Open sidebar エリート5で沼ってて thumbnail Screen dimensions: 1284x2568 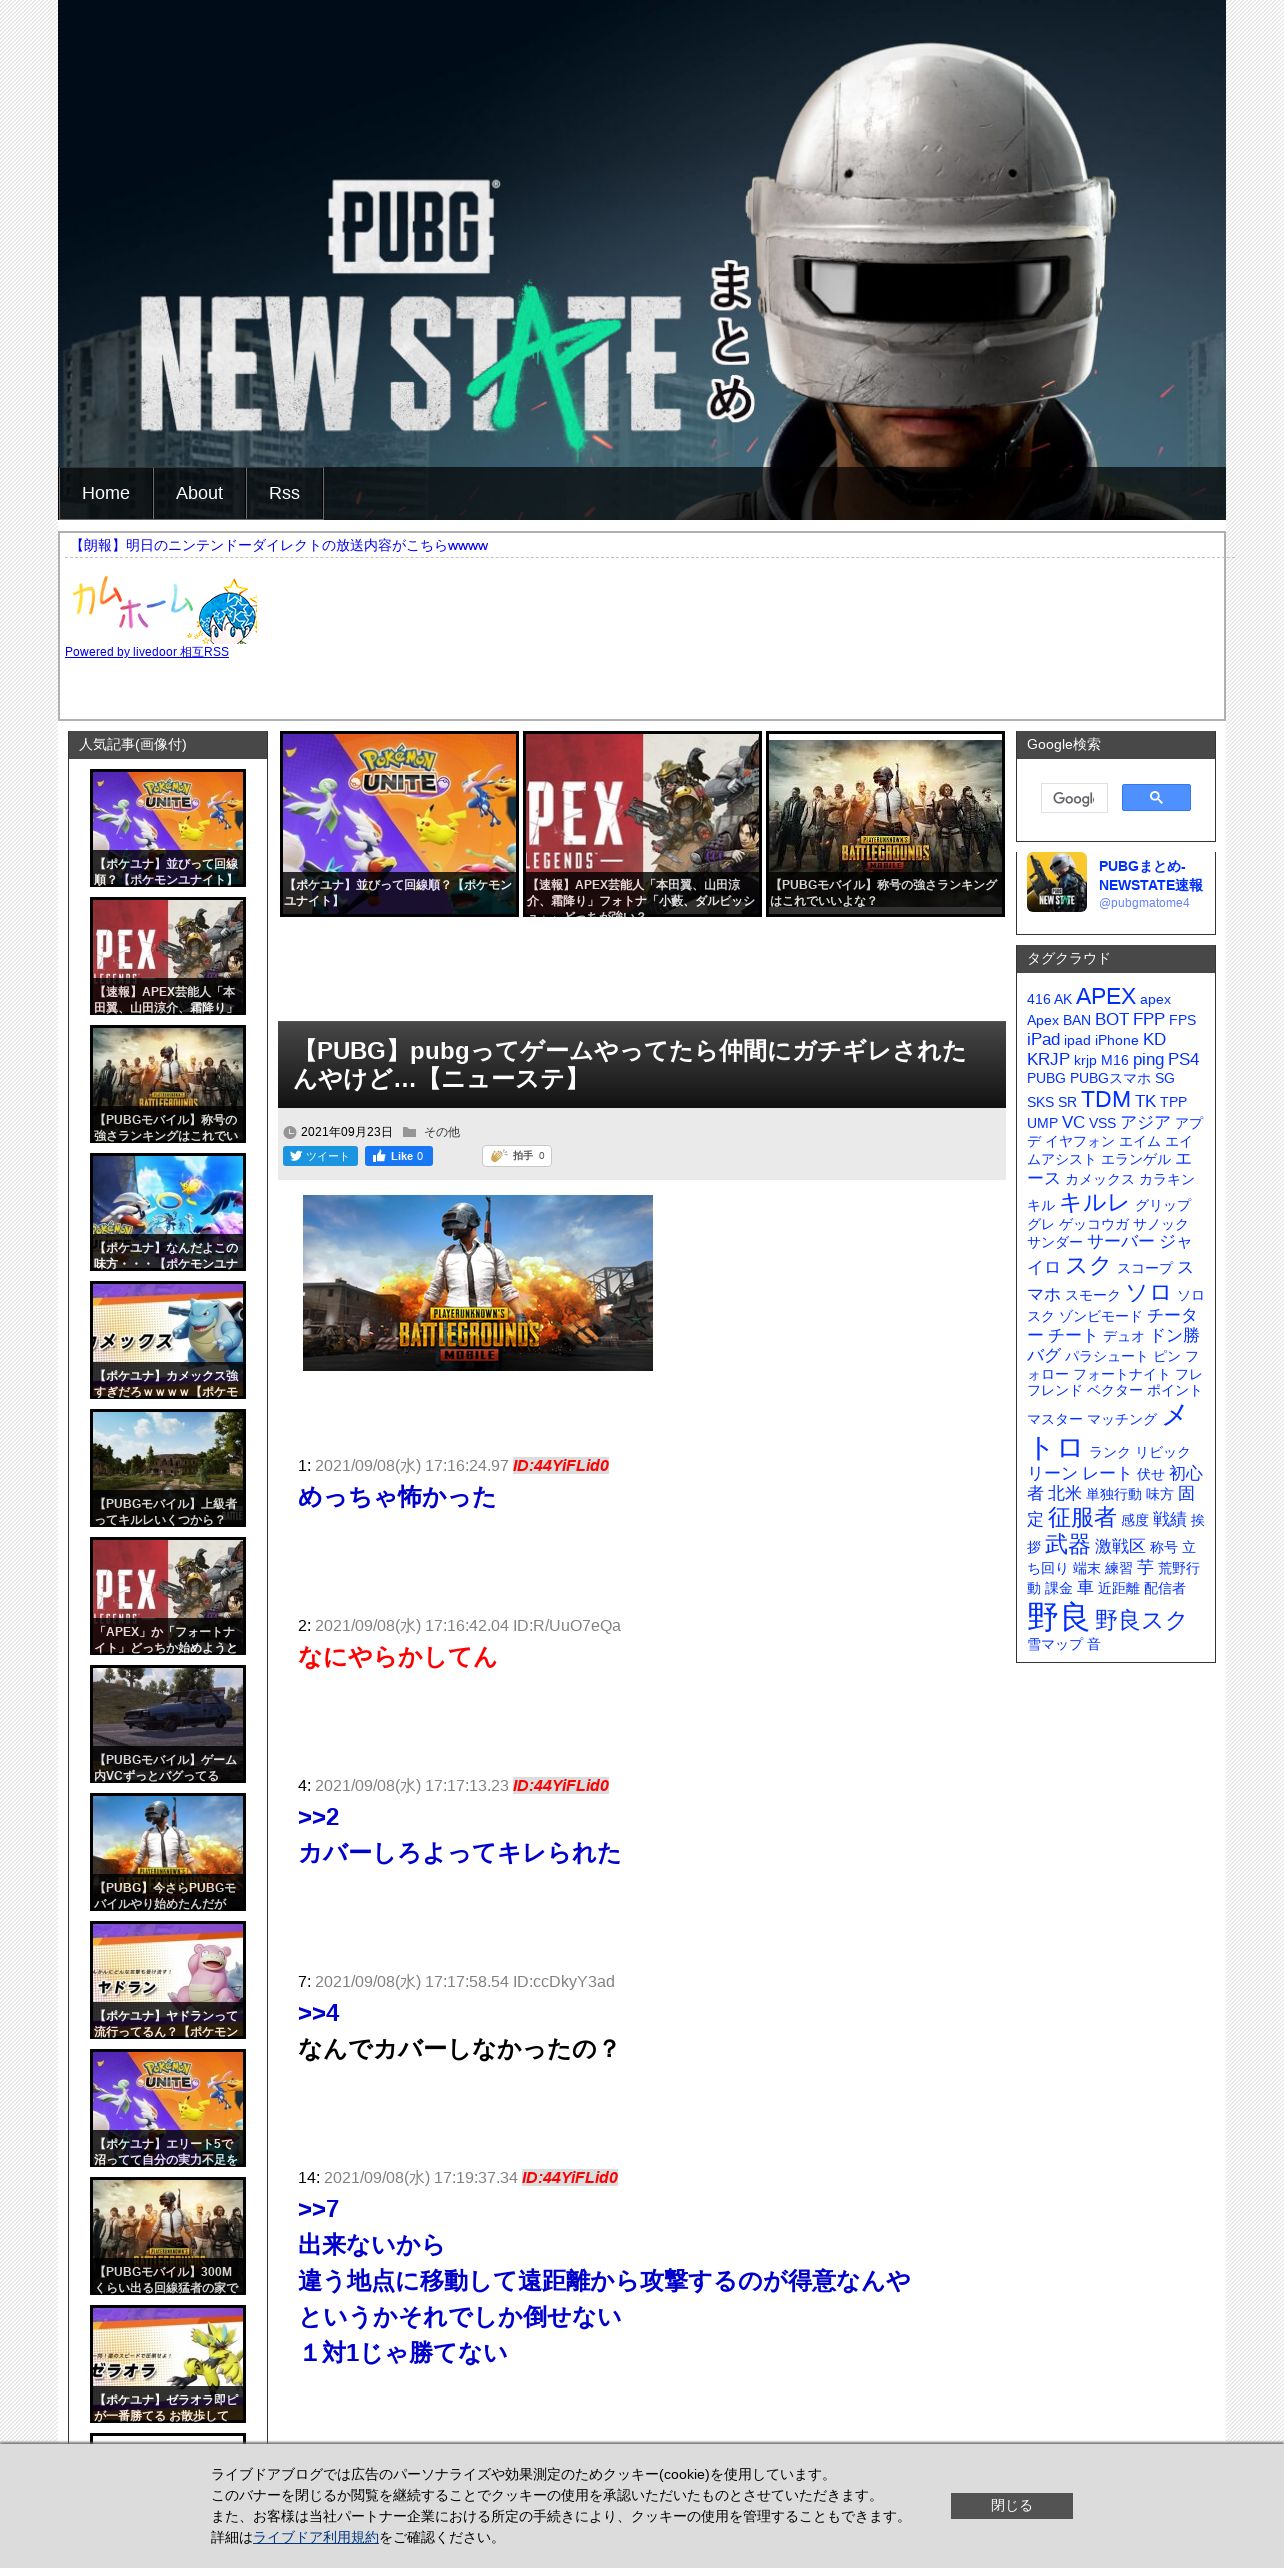168,2108
